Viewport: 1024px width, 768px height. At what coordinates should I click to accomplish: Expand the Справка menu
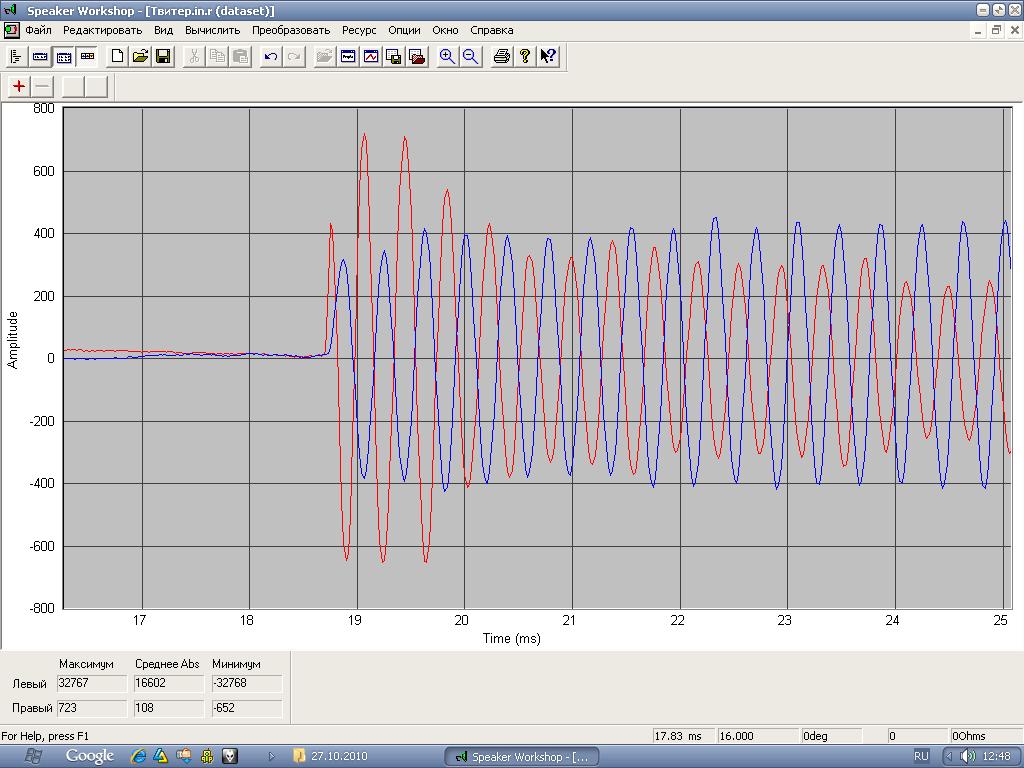(491, 30)
